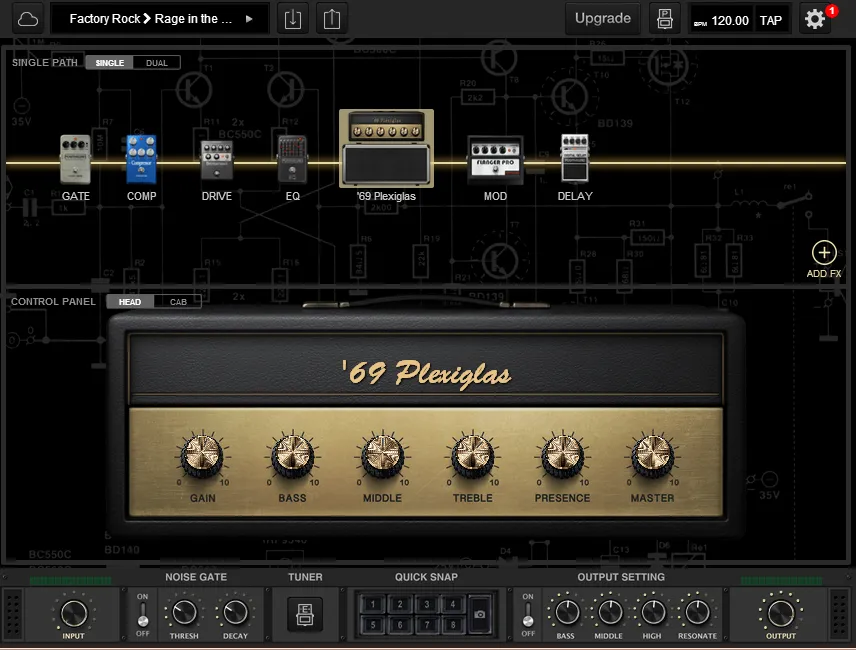The height and width of the screenshot is (650, 856).
Task: Click the Quick Snap camera icon
Action: pyautogui.click(x=479, y=614)
